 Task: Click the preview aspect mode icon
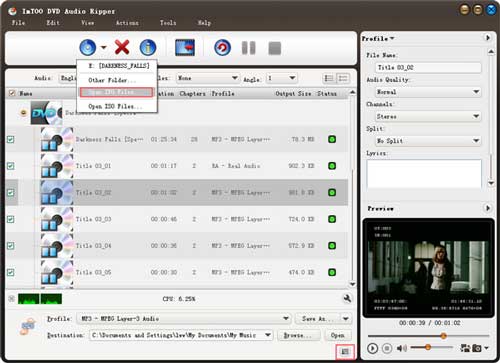tap(465, 348)
